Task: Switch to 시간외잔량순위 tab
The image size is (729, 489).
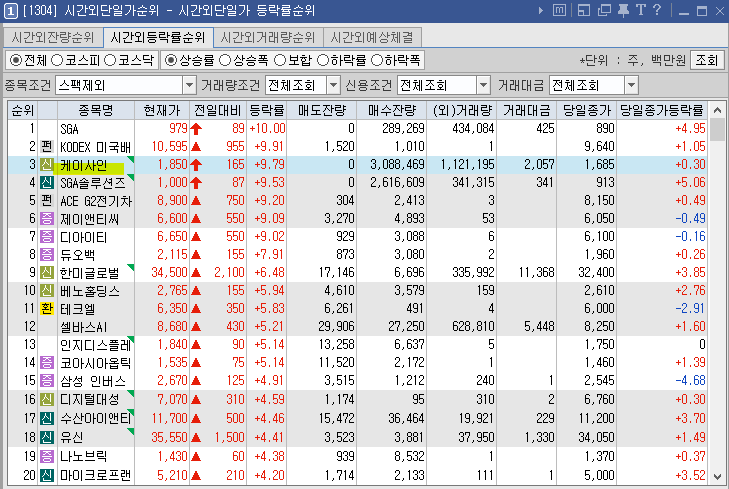Action: tap(53, 37)
